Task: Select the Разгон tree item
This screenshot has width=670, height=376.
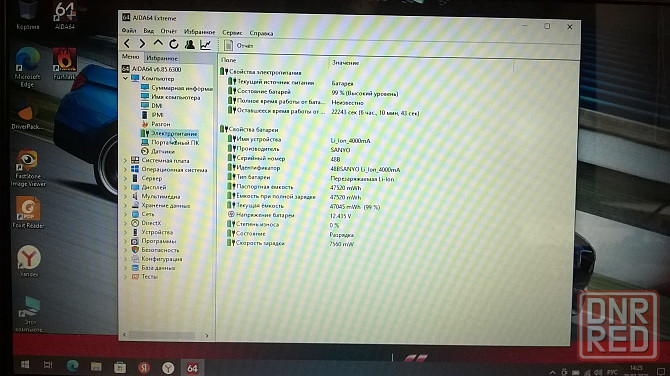Action: tap(156, 124)
